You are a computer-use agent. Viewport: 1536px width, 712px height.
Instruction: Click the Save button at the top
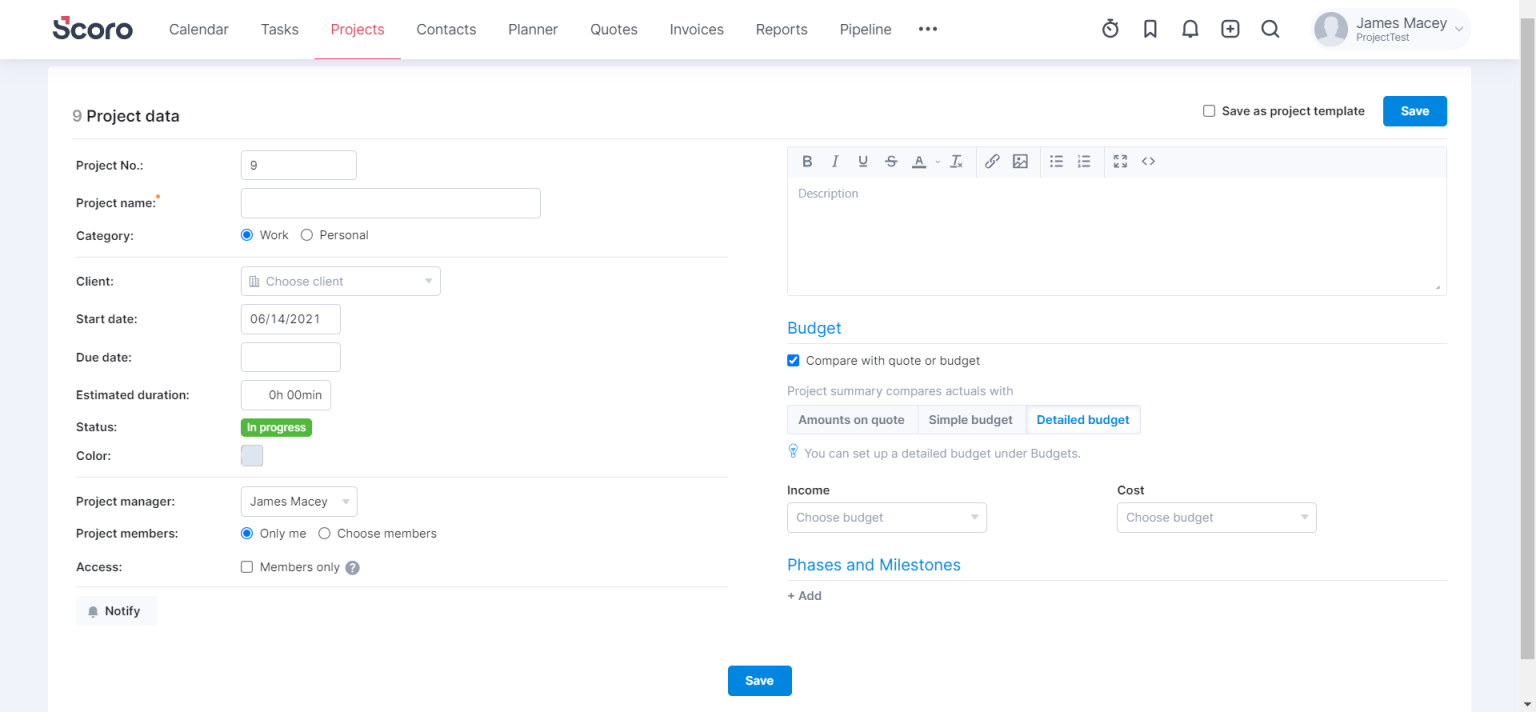pos(1414,111)
